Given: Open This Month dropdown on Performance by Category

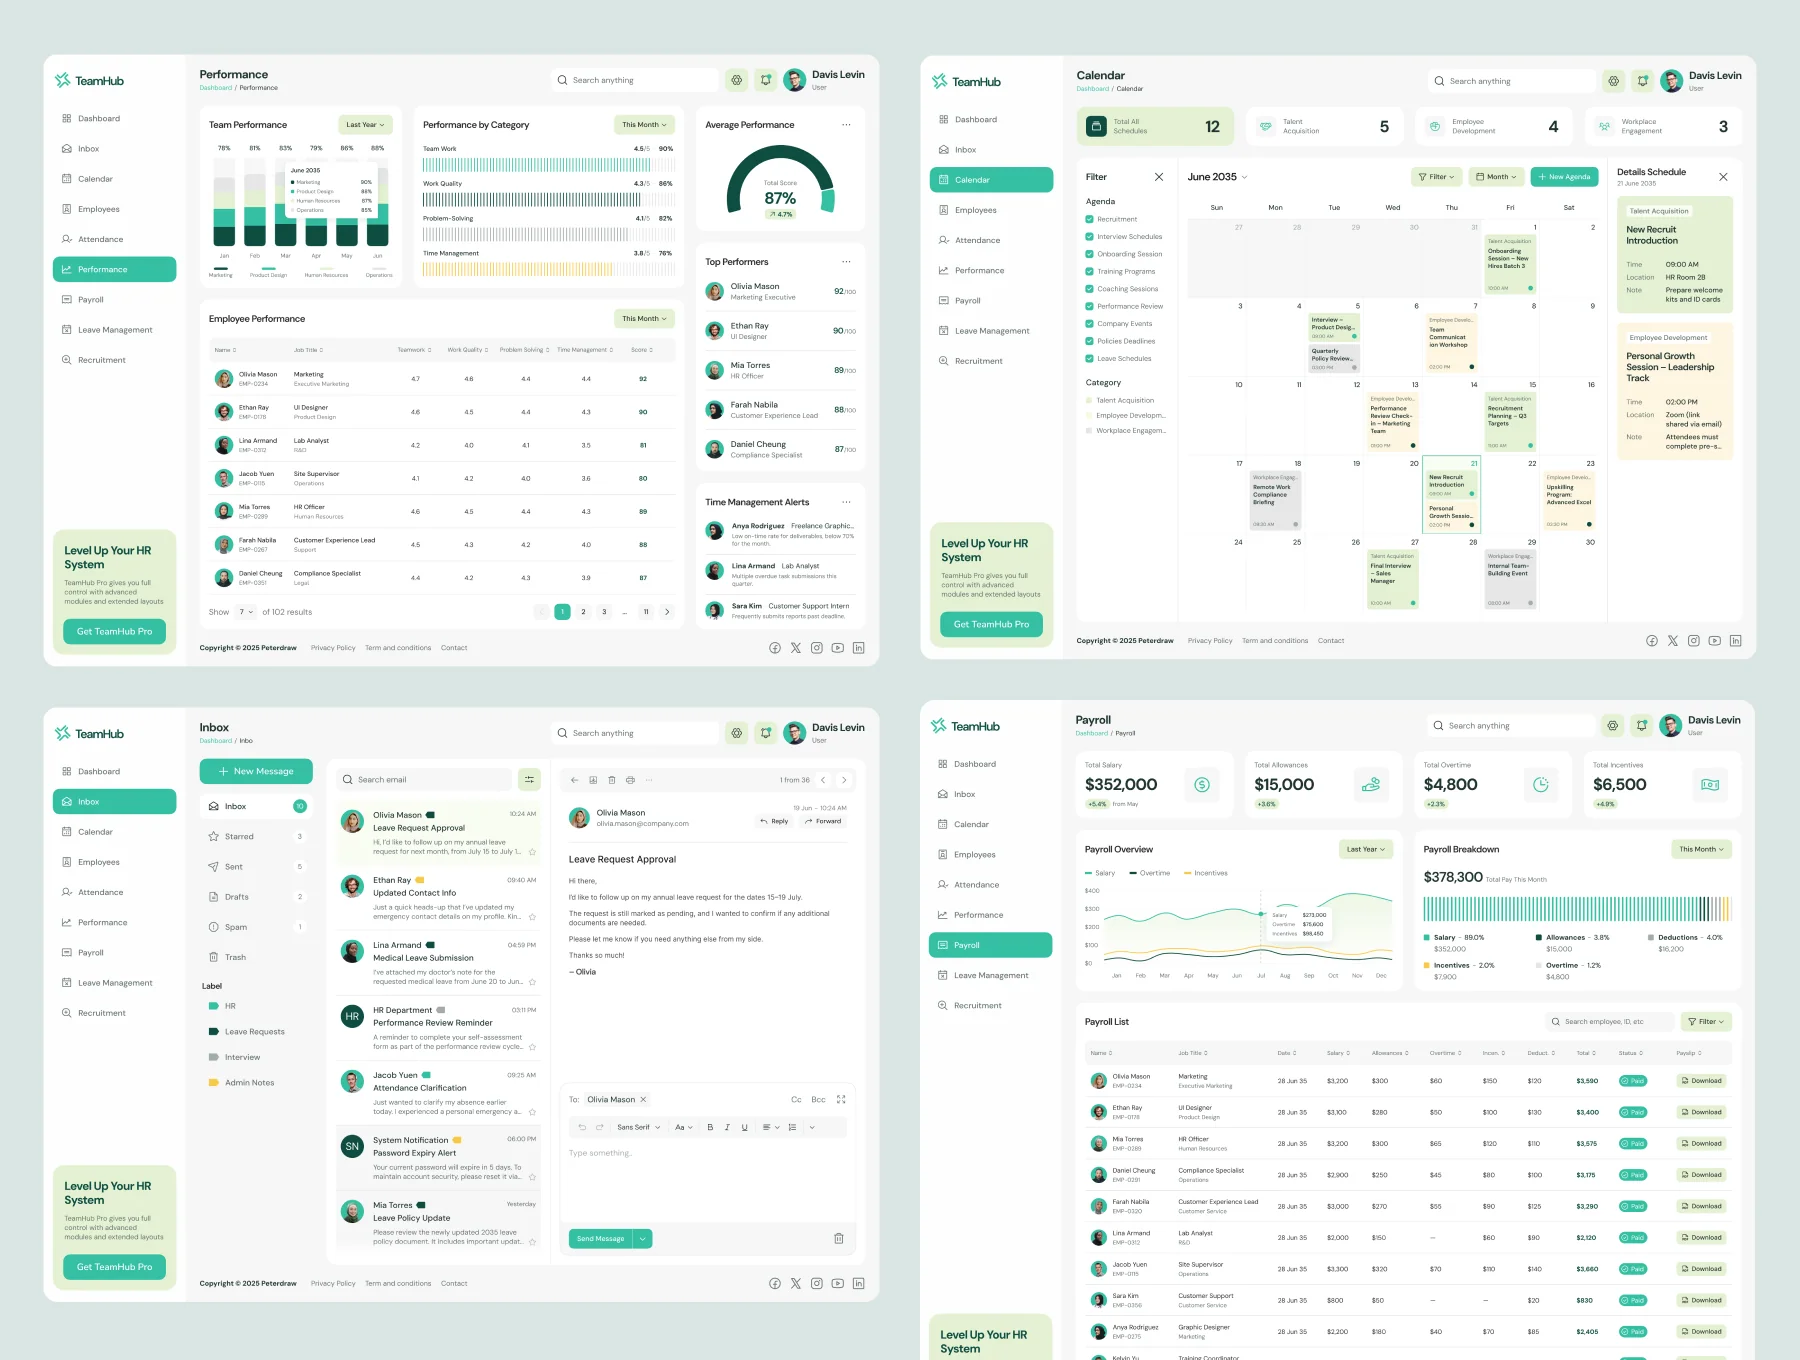Looking at the screenshot, I should click(644, 125).
